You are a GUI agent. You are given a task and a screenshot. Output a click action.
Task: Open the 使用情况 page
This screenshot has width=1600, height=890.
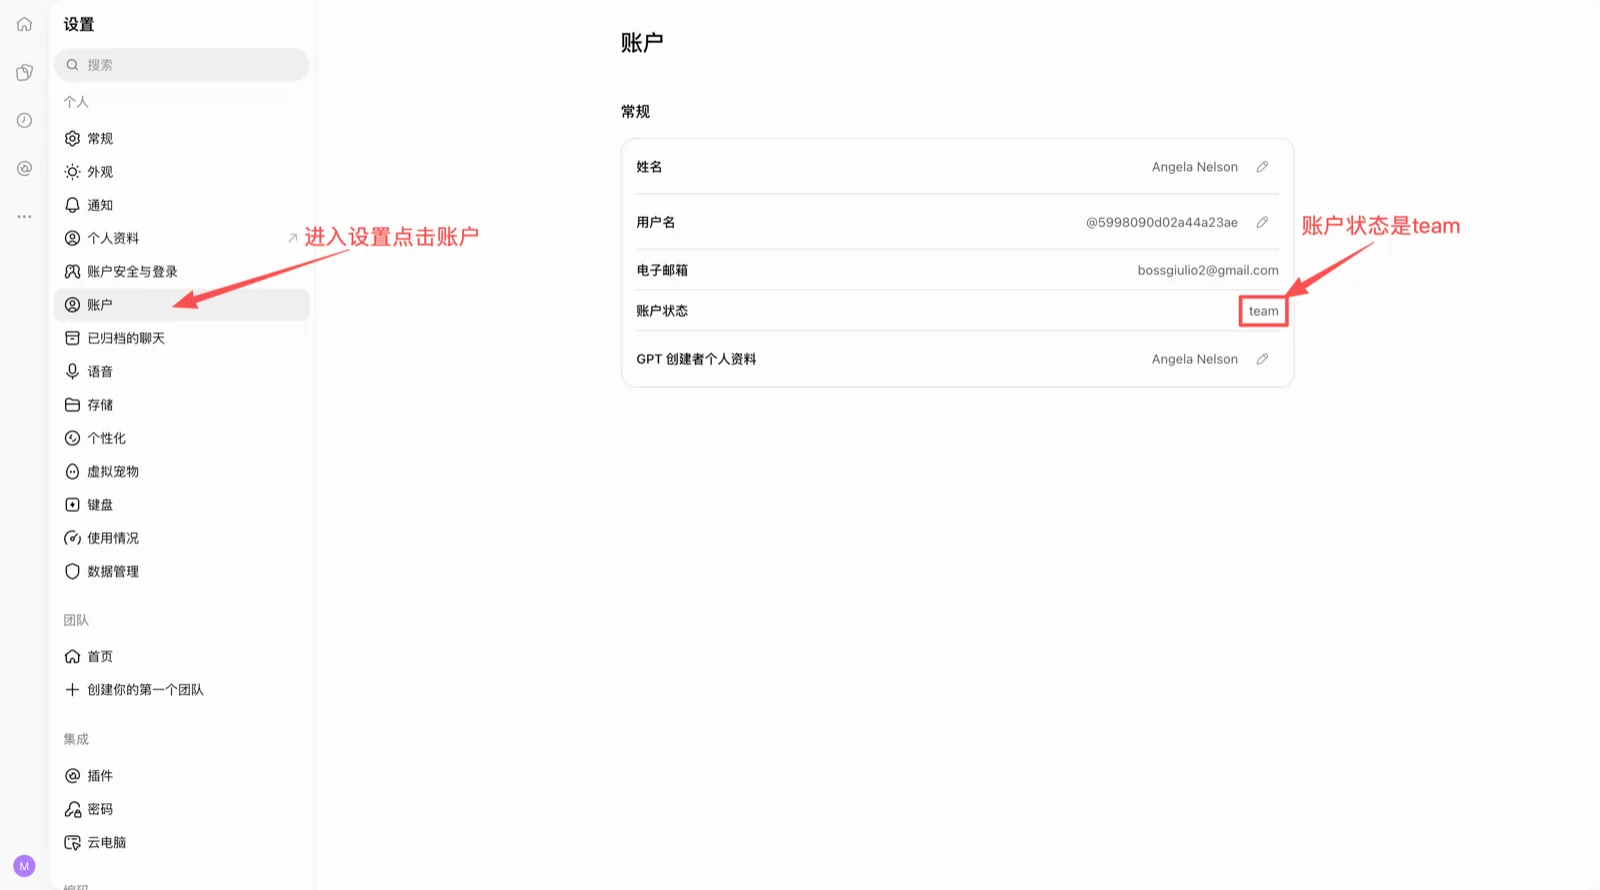pos(182,538)
